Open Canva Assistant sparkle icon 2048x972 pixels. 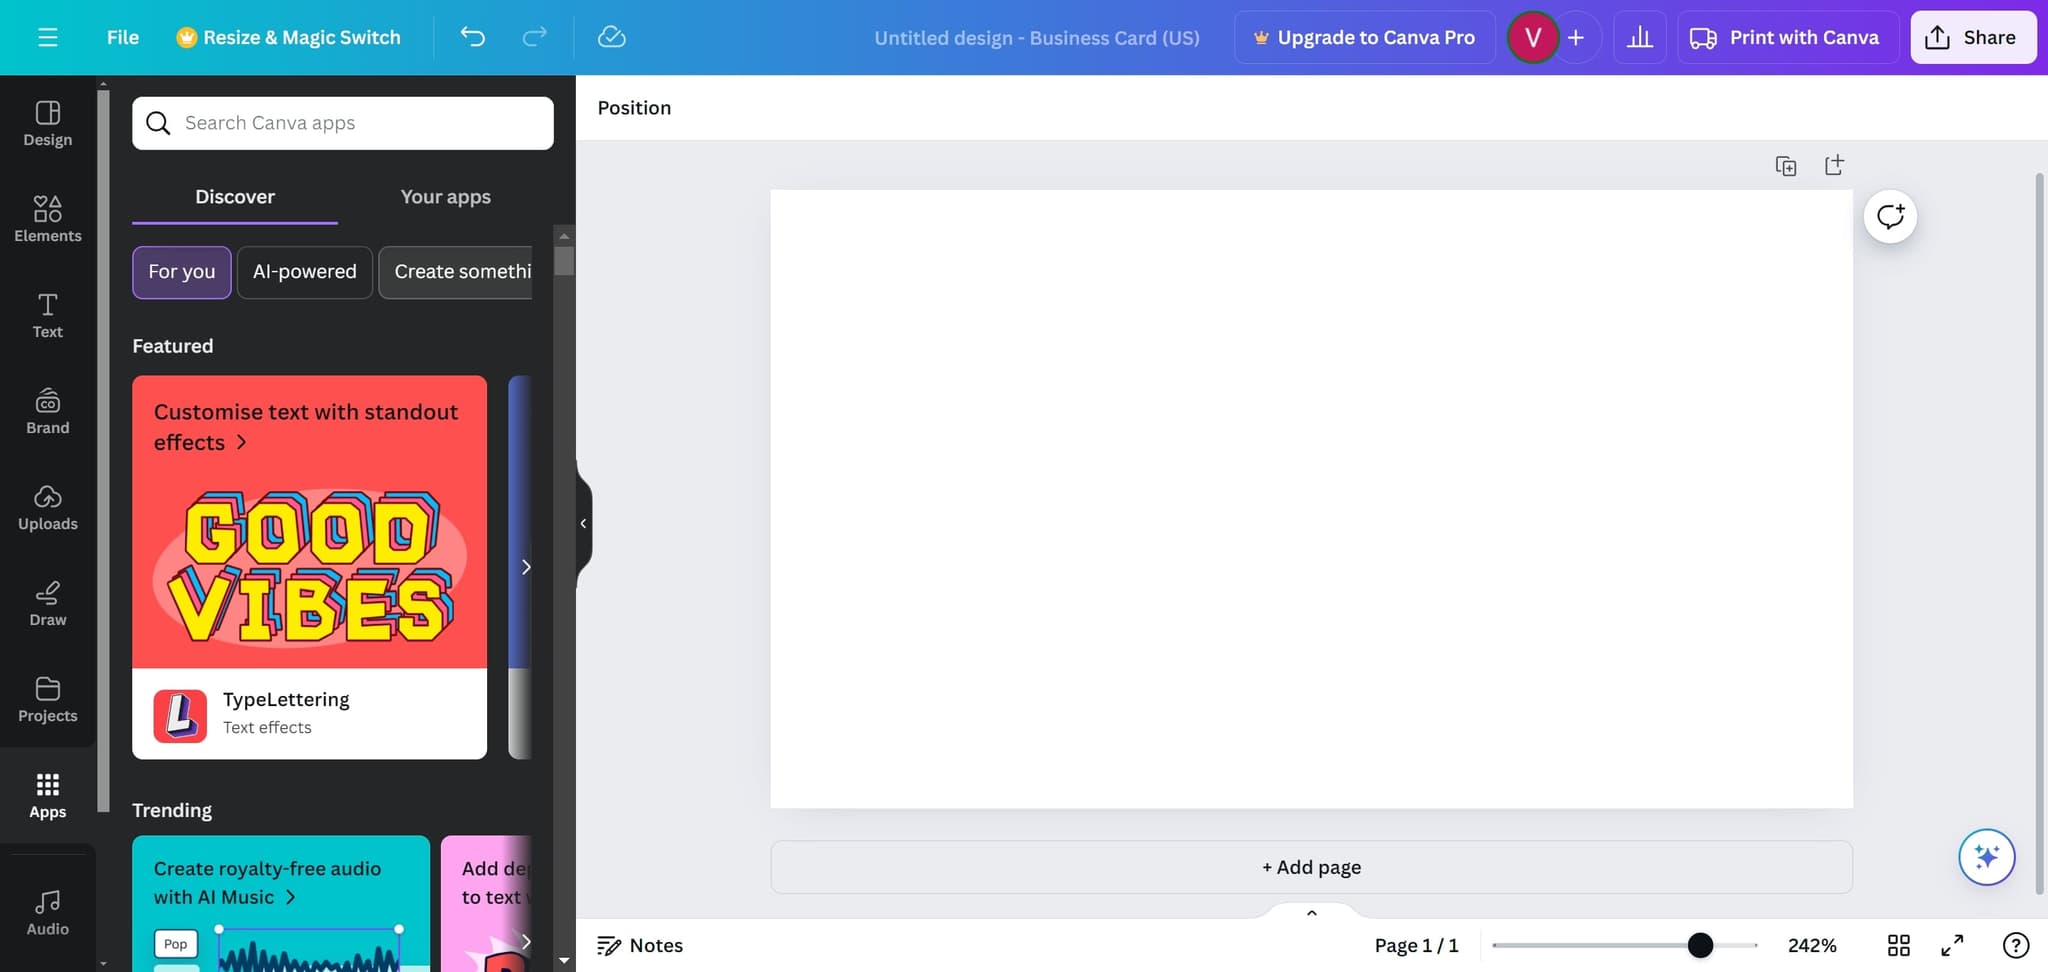point(1986,857)
